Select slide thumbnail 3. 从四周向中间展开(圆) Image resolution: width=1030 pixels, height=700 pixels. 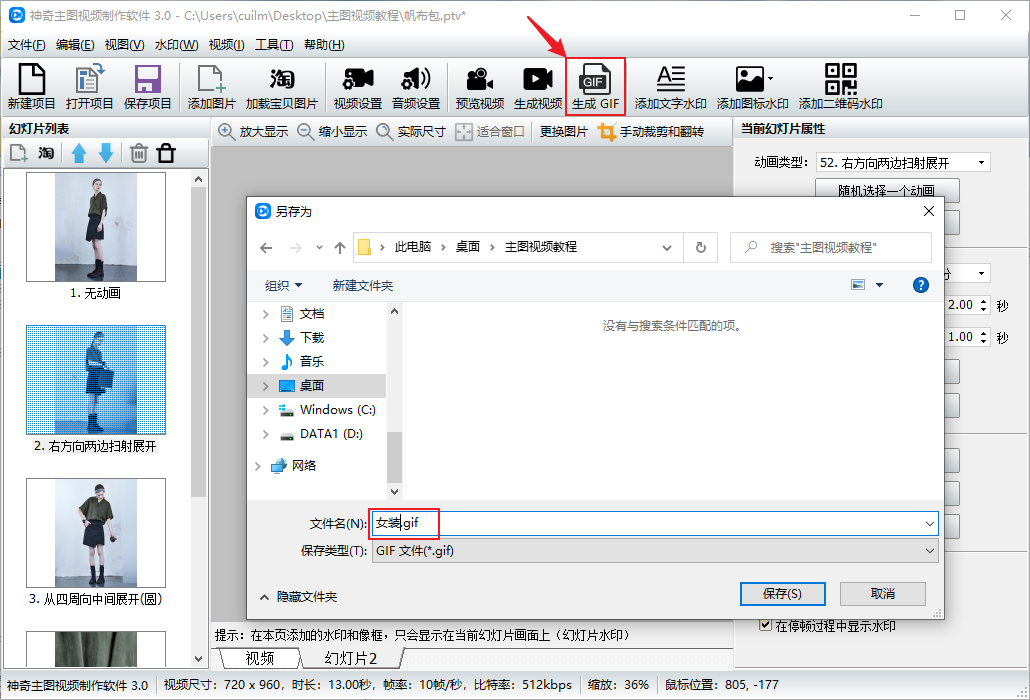(x=96, y=533)
